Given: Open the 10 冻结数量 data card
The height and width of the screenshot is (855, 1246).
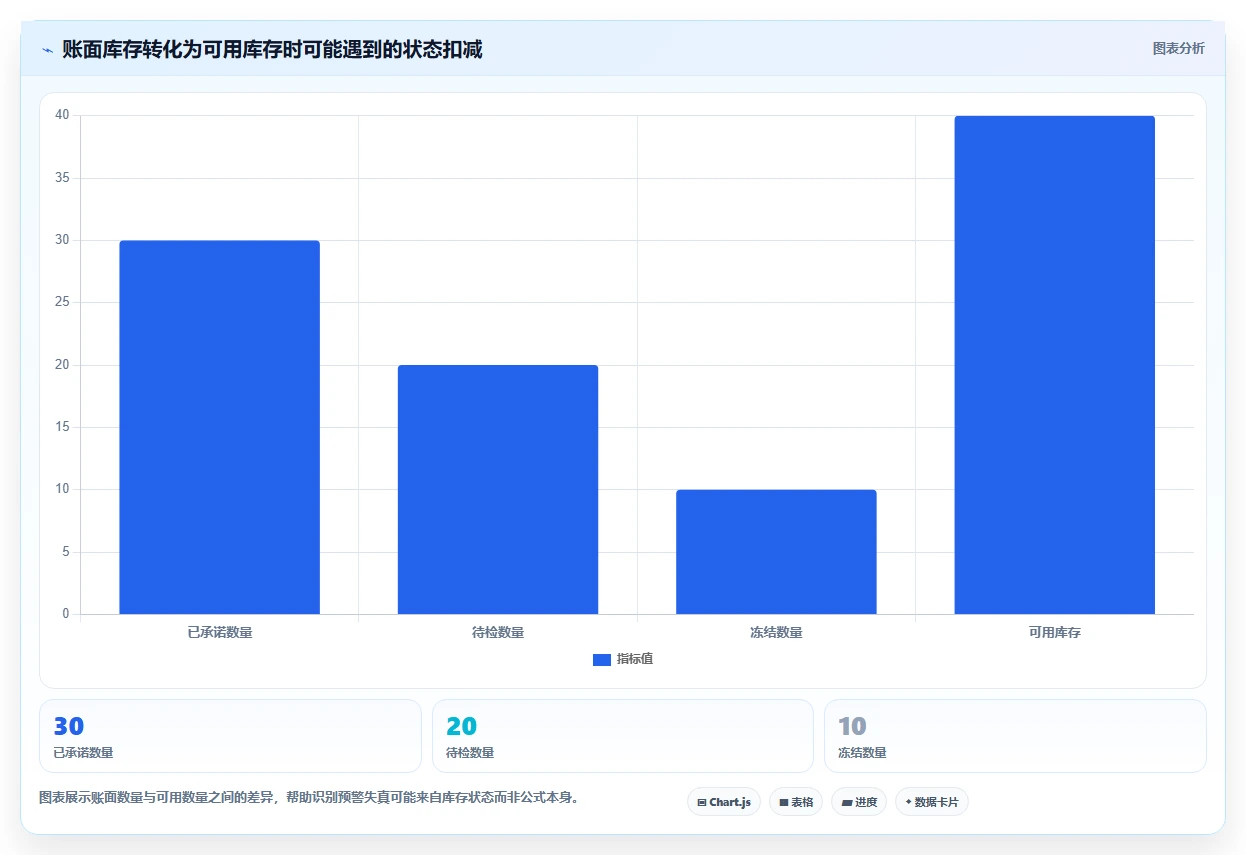Looking at the screenshot, I should 1015,736.
